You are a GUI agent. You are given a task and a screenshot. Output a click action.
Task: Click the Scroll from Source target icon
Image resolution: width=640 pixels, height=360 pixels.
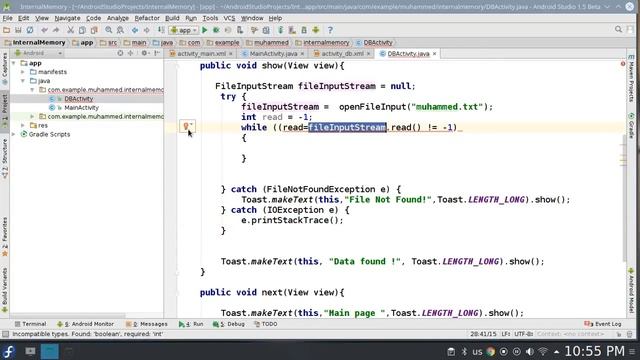[120, 53]
